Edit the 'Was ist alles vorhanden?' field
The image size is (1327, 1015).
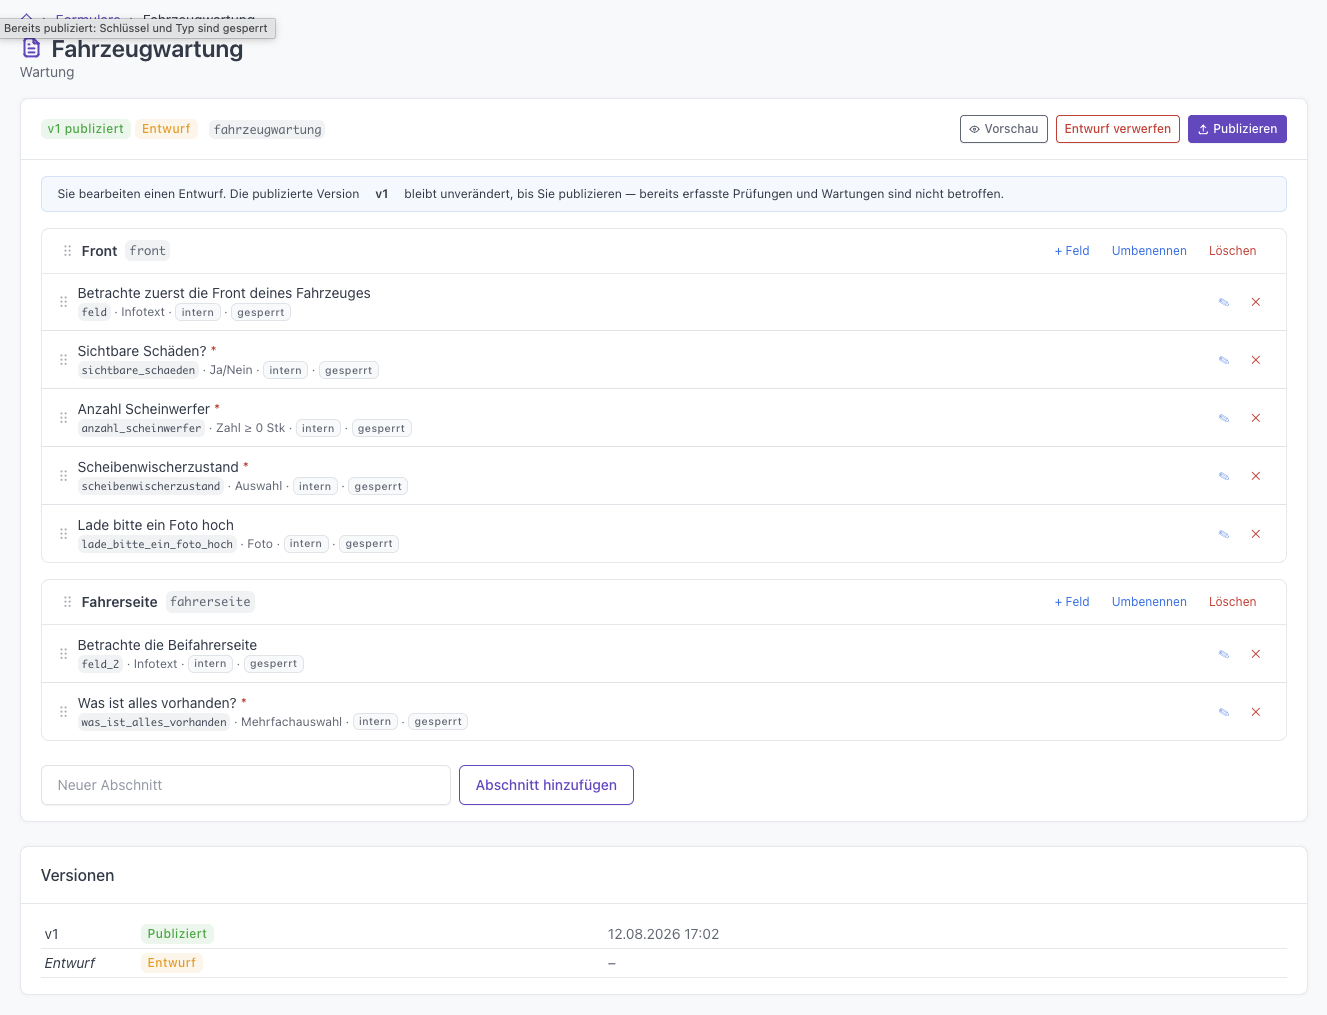coord(1223,712)
